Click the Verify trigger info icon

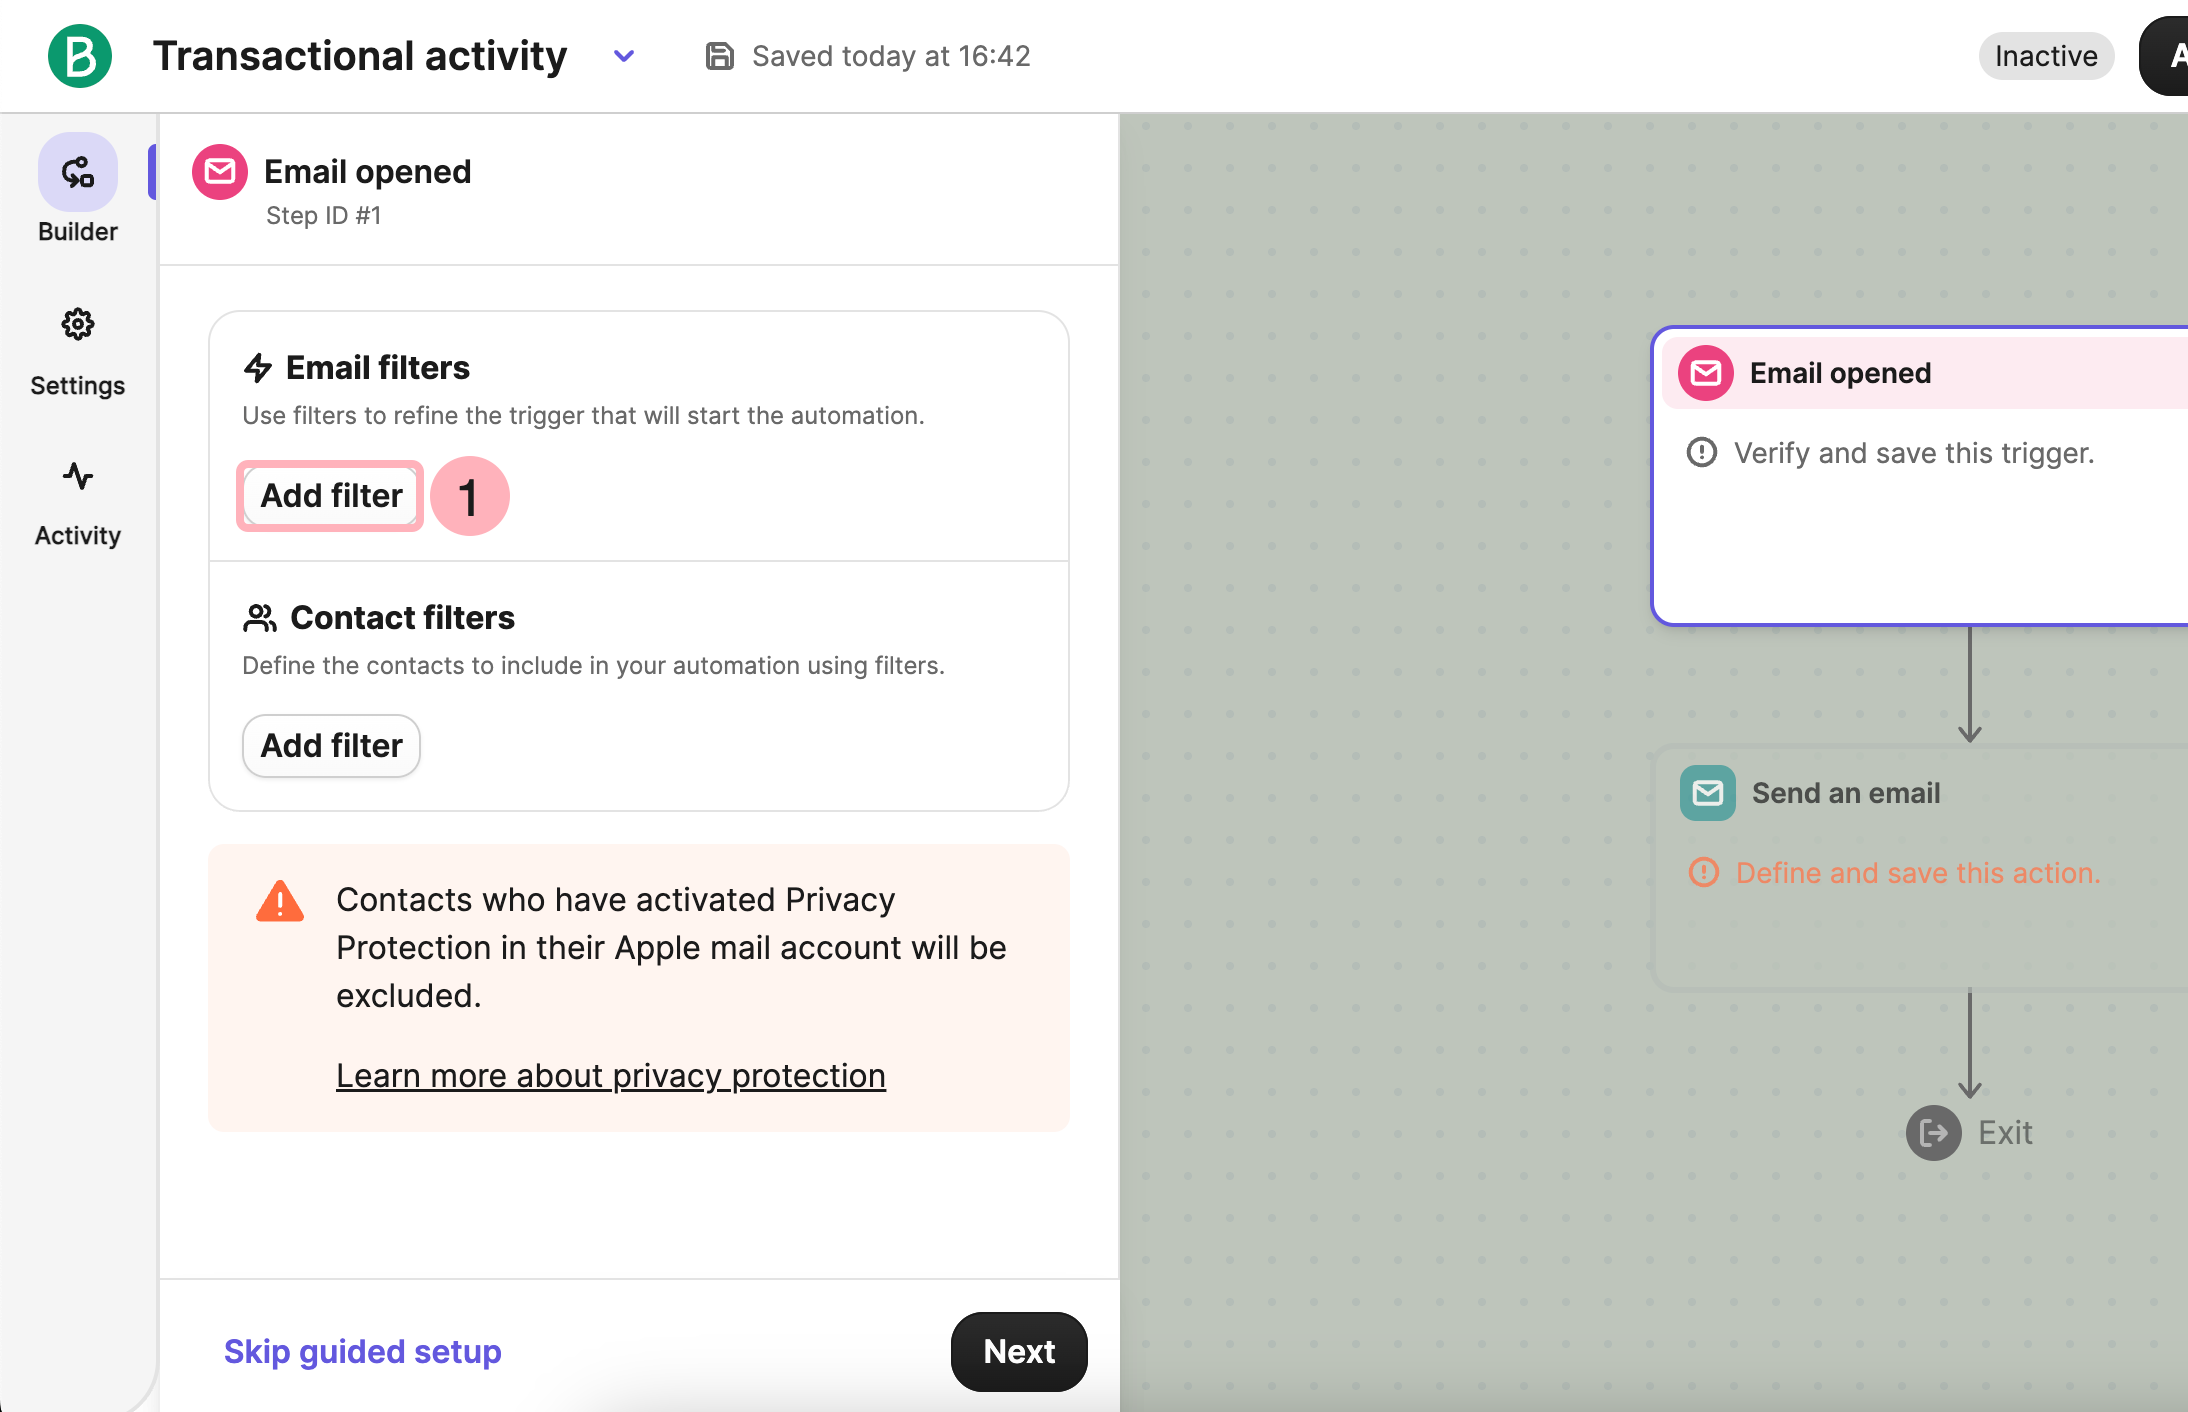click(x=1701, y=453)
